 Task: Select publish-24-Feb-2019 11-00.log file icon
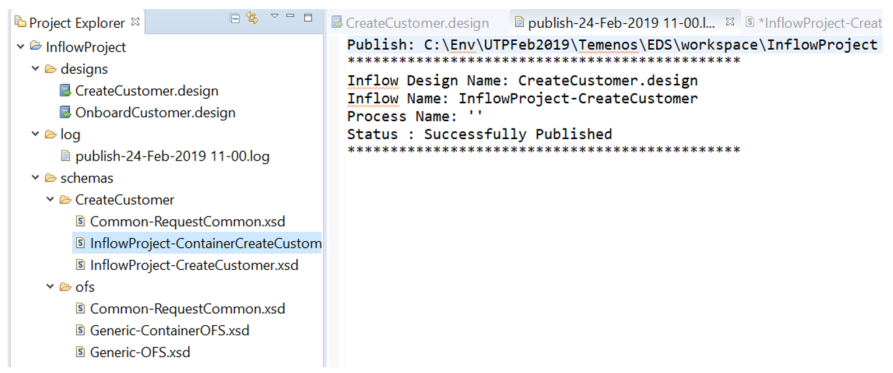coord(65,156)
